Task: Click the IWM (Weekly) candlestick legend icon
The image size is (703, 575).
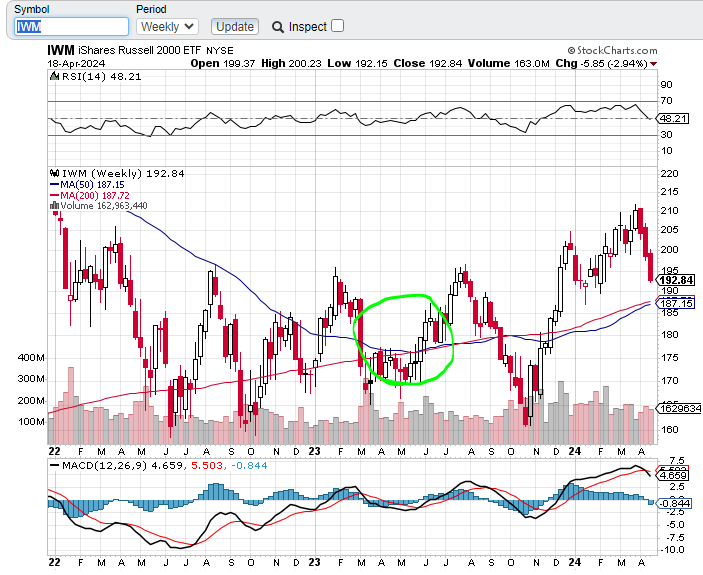Action: point(55,173)
